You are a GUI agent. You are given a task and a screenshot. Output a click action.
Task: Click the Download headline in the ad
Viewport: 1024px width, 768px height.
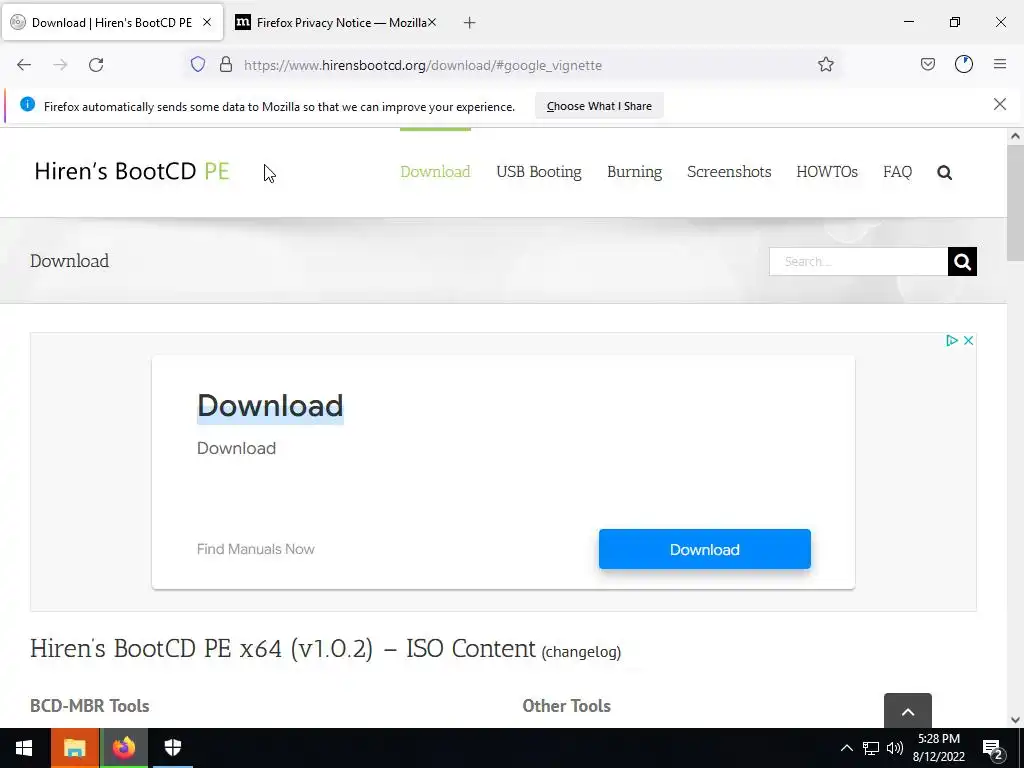(x=270, y=406)
